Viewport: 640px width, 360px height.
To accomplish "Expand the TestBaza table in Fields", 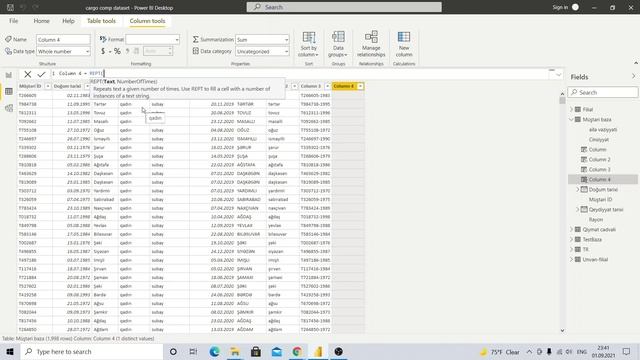I will (571, 239).
